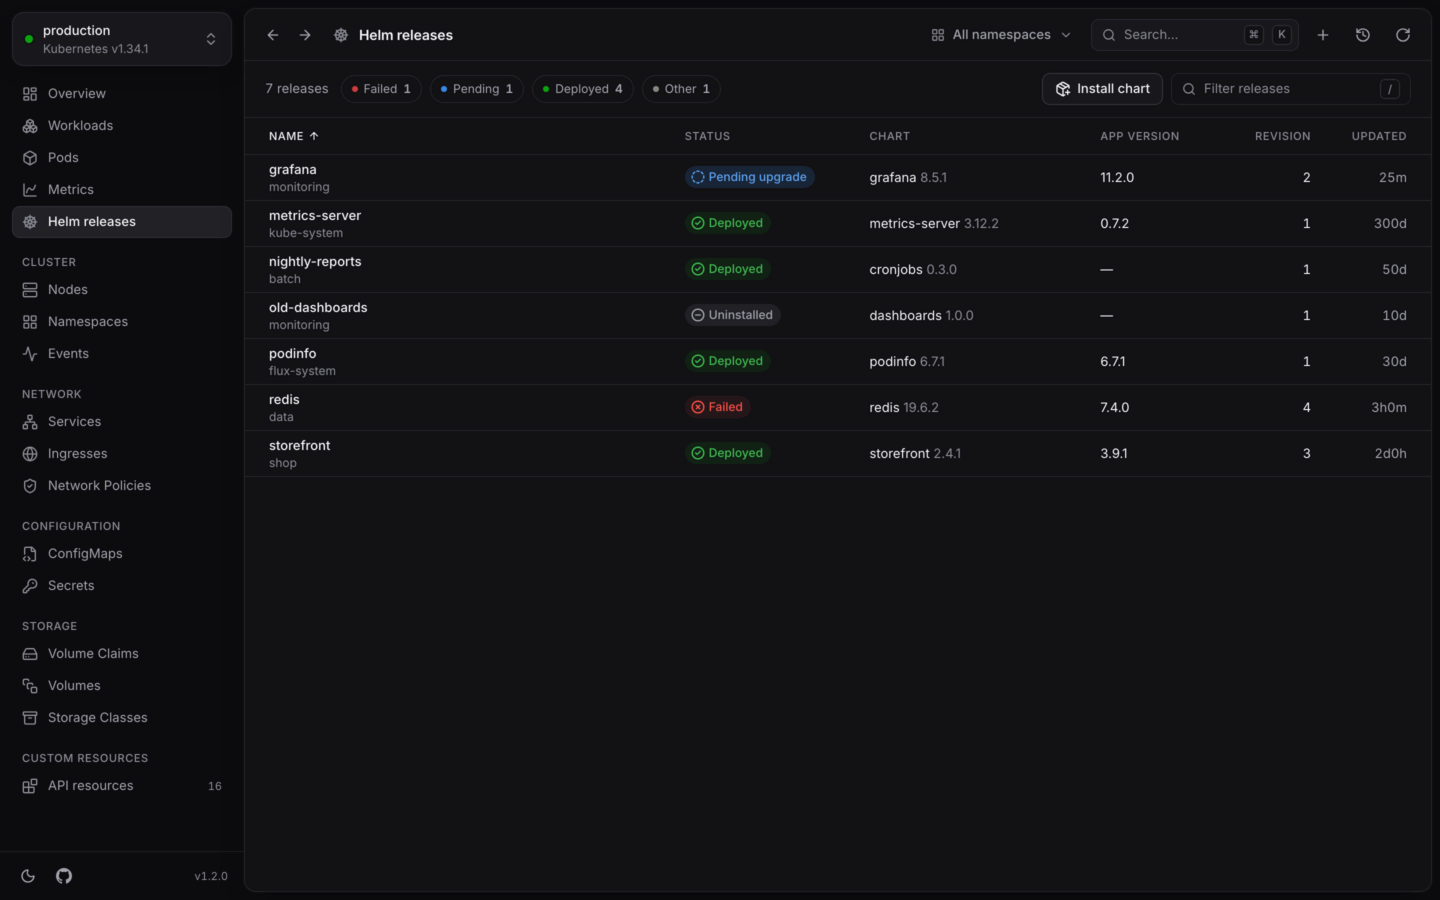Open Network Policies page
The image size is (1440, 900).
[122, 486]
